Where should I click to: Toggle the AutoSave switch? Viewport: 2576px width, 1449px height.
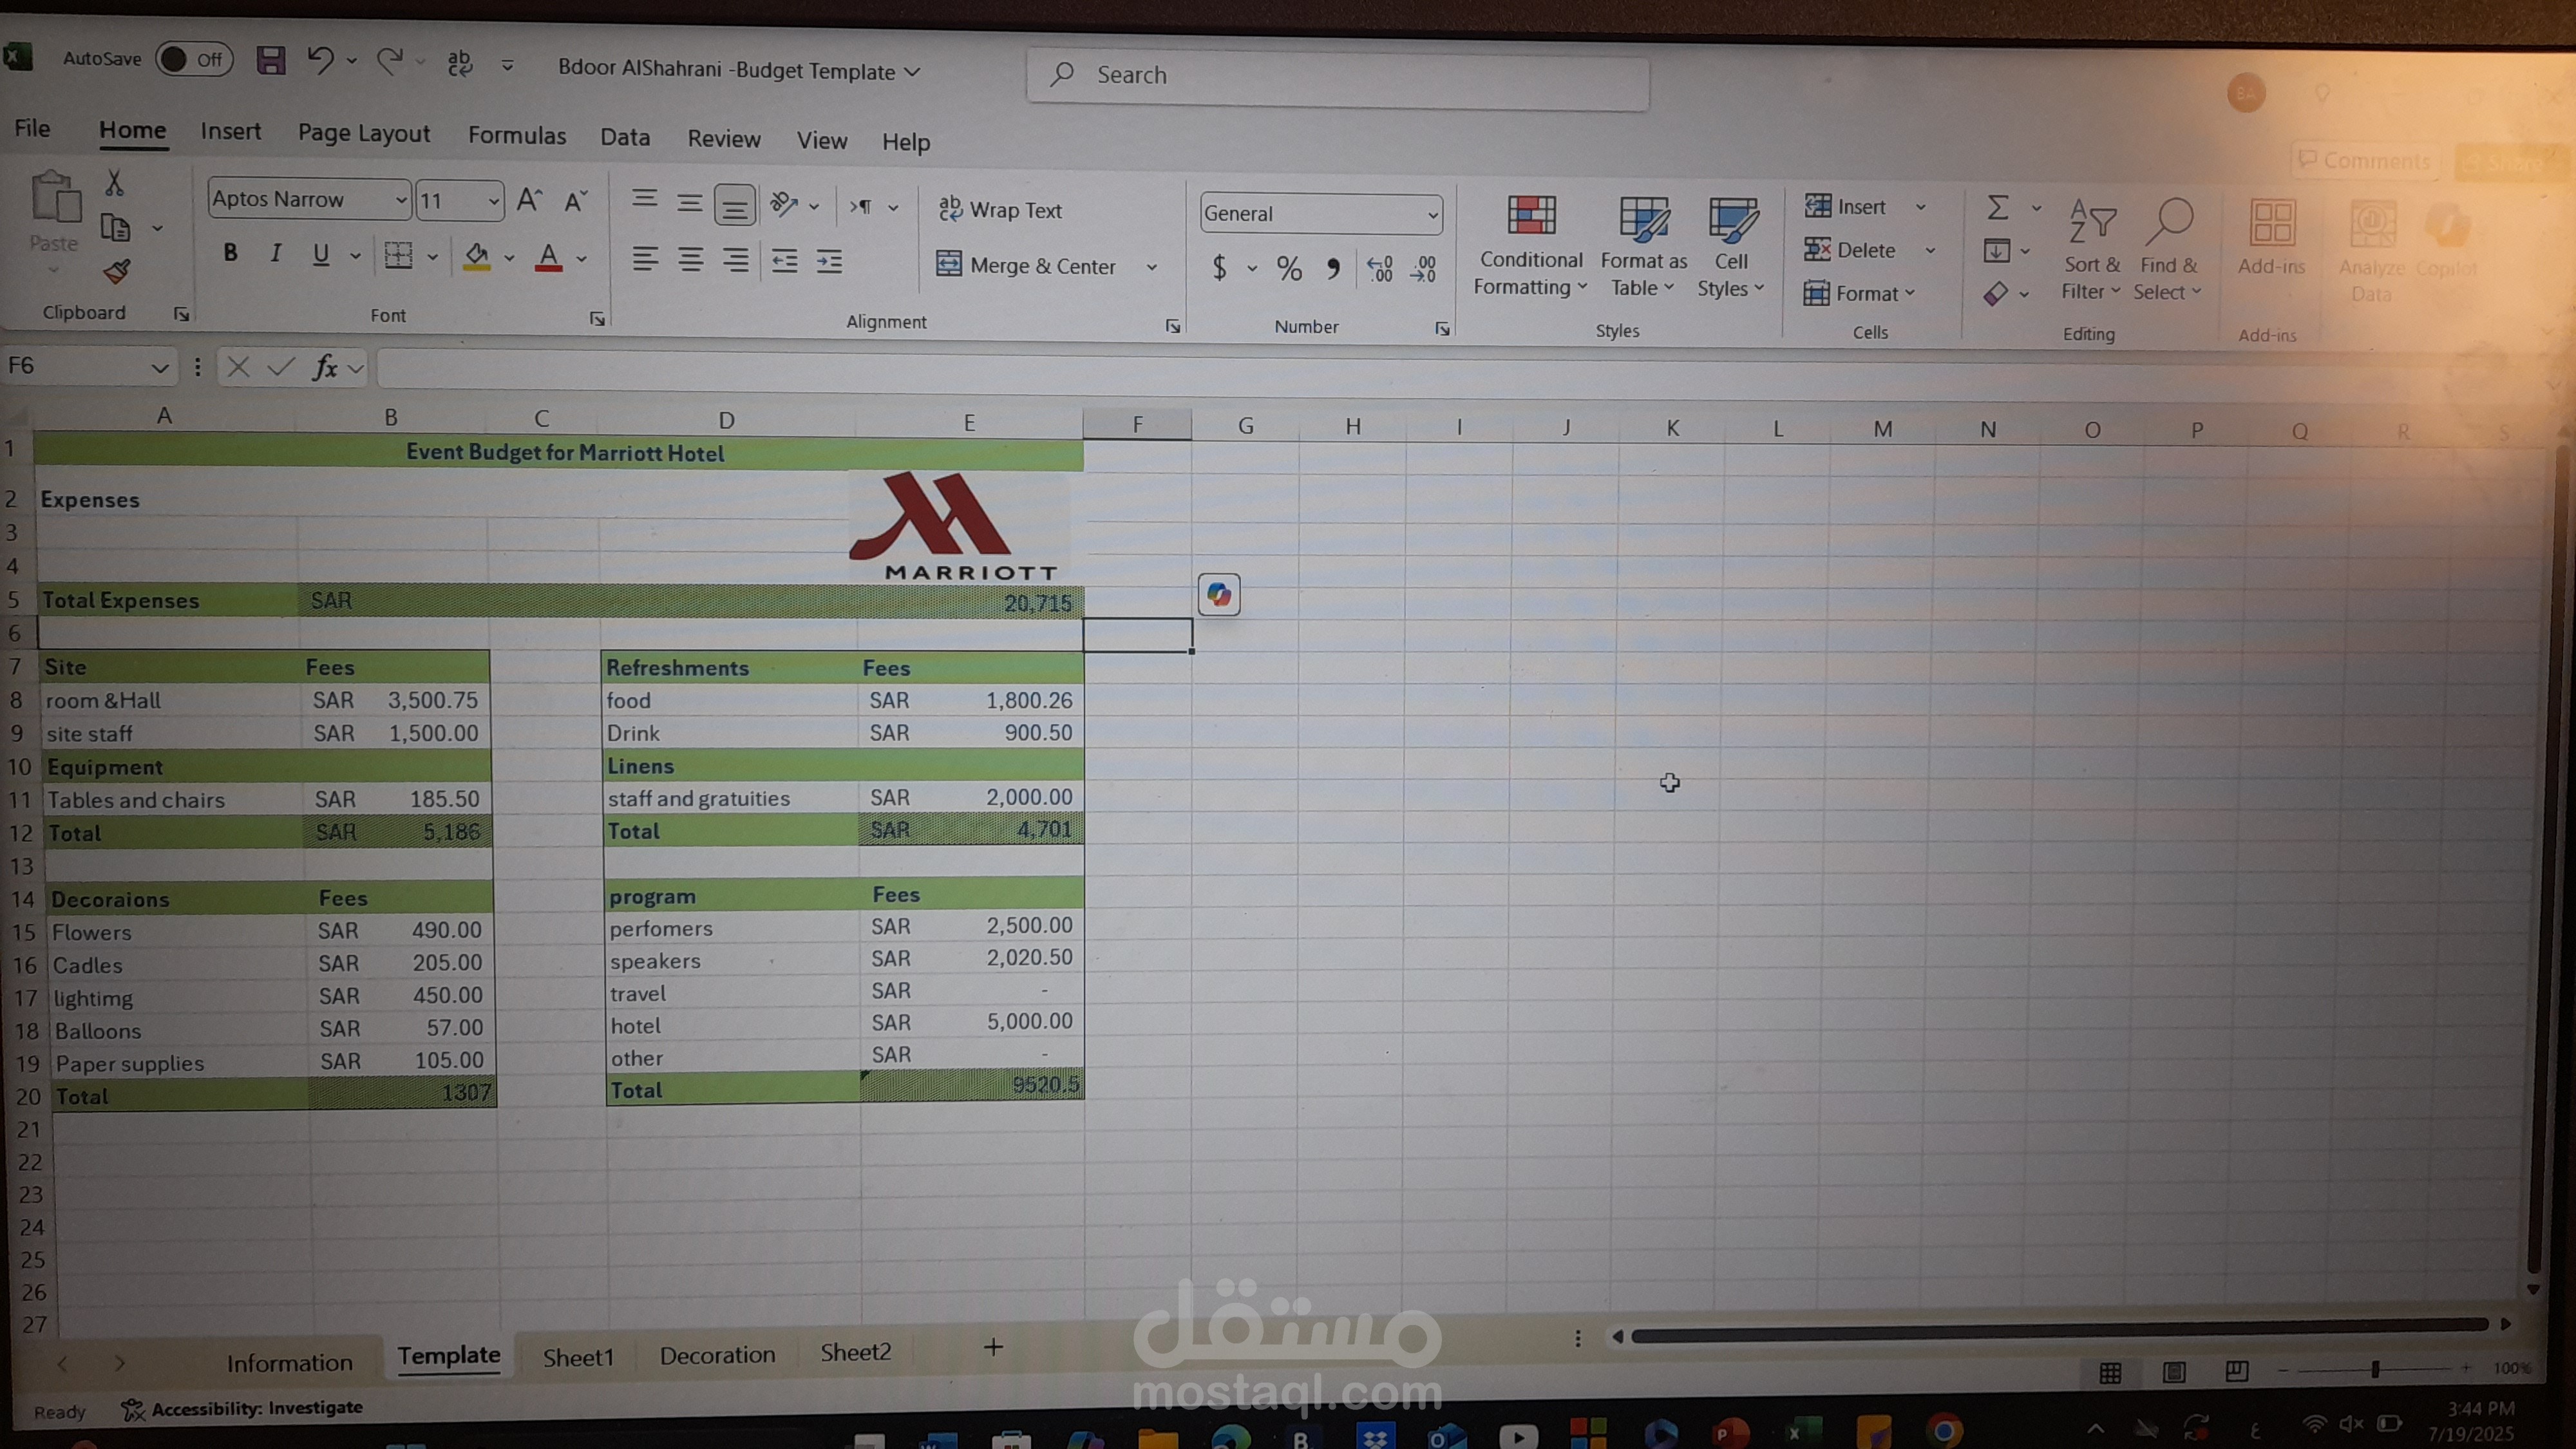point(193,59)
